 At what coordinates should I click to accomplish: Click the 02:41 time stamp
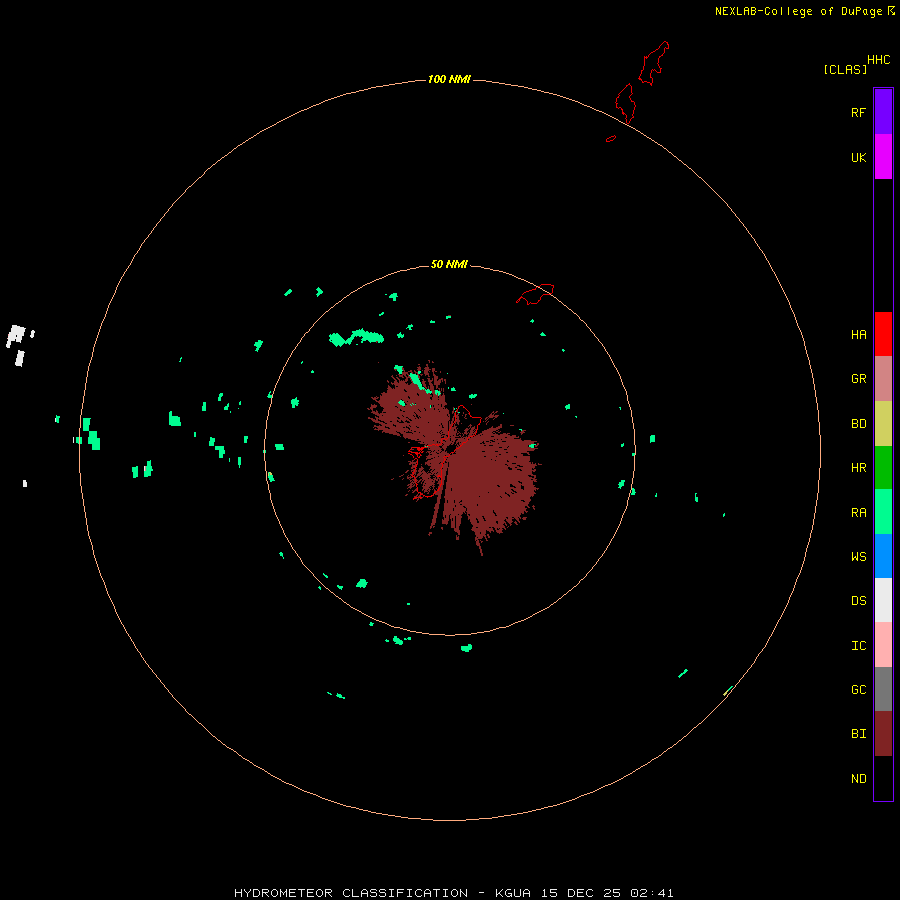(x=652, y=893)
